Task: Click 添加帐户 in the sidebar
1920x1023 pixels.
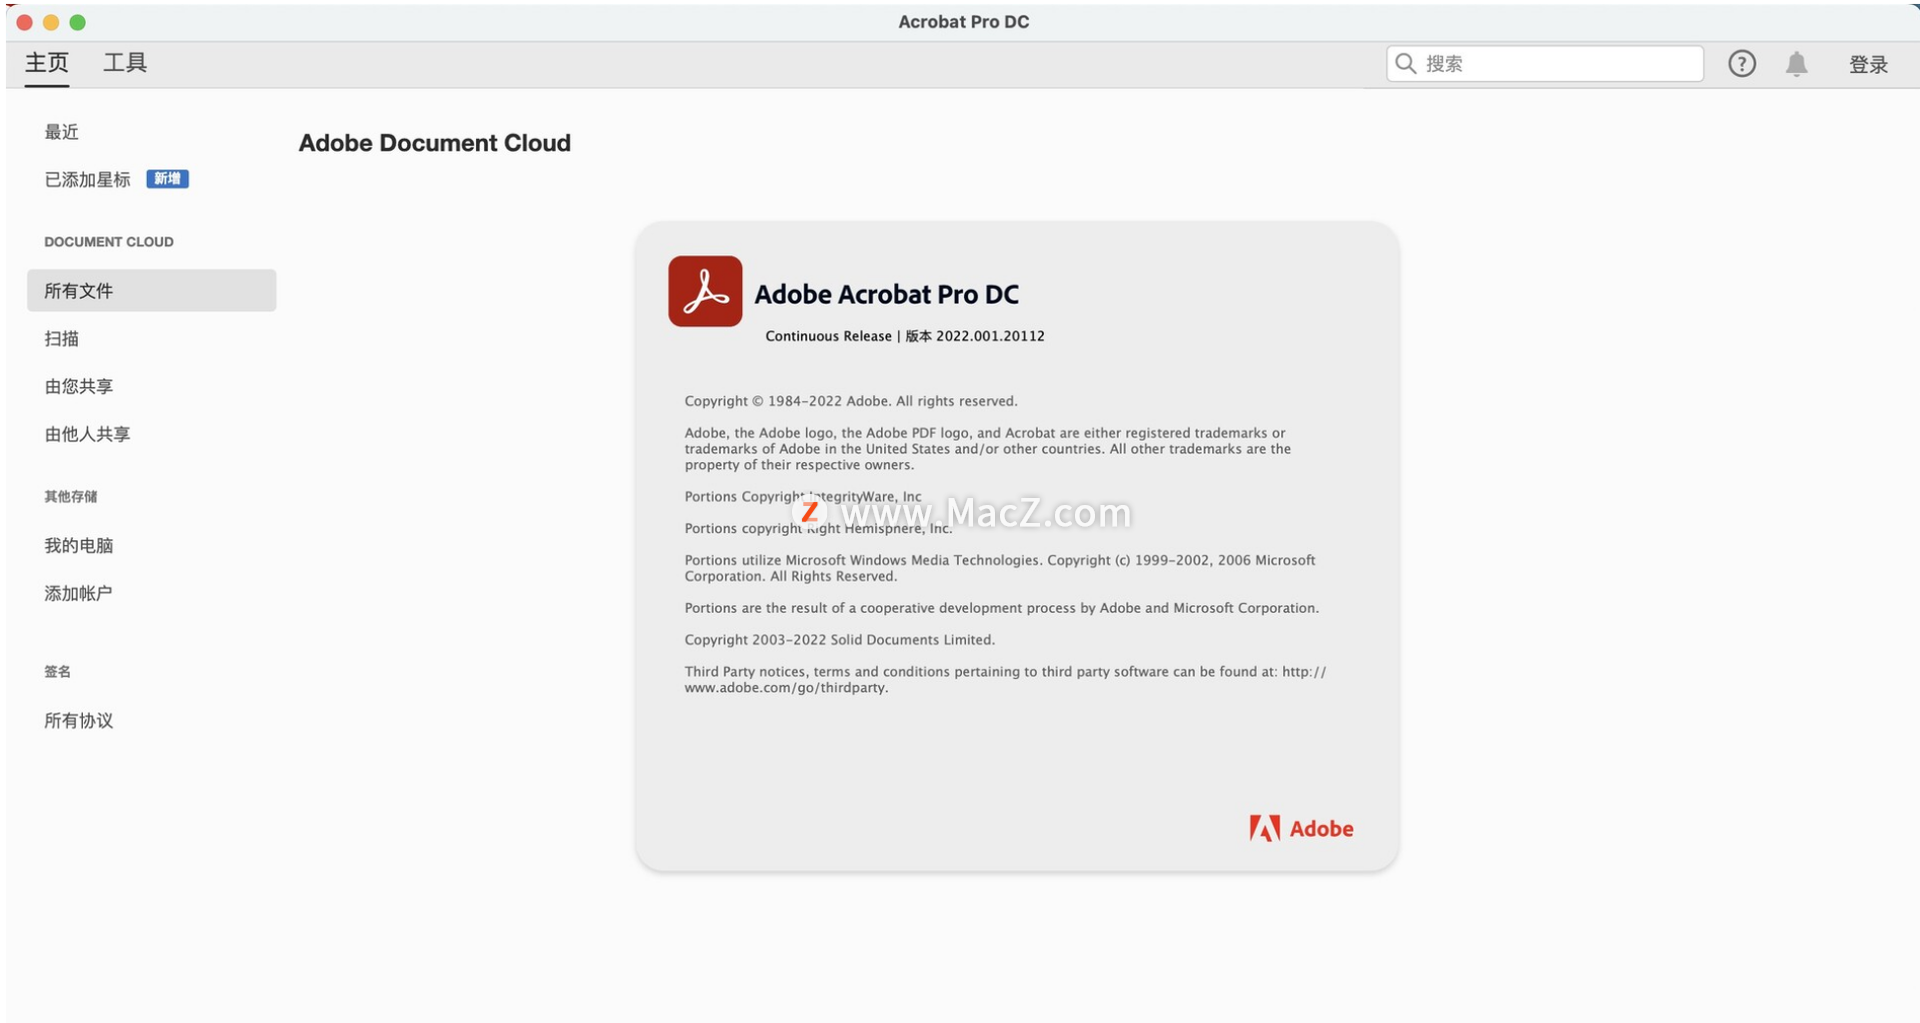Action: click(x=79, y=594)
